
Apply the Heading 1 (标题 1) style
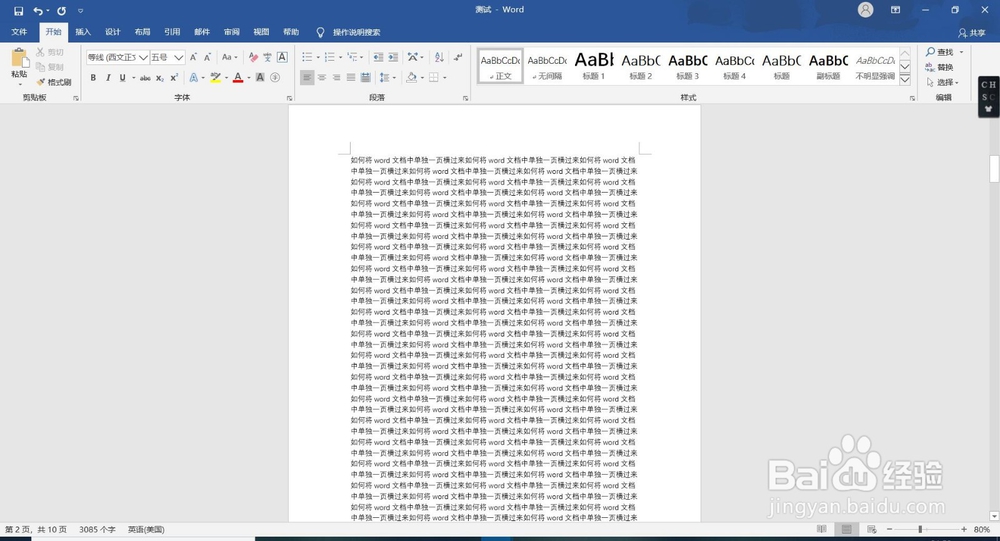pos(594,66)
